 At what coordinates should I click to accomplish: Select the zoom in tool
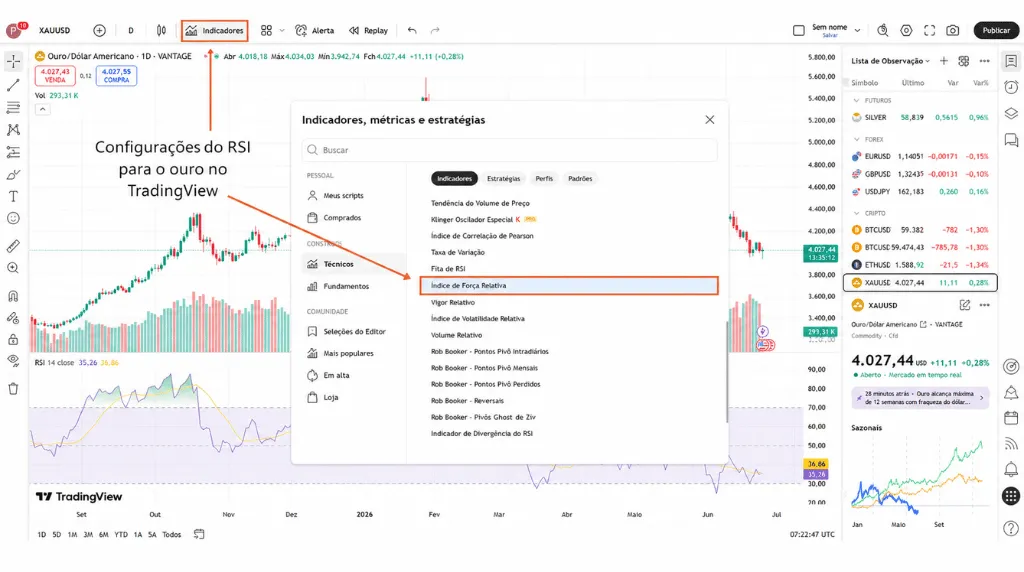[13, 268]
